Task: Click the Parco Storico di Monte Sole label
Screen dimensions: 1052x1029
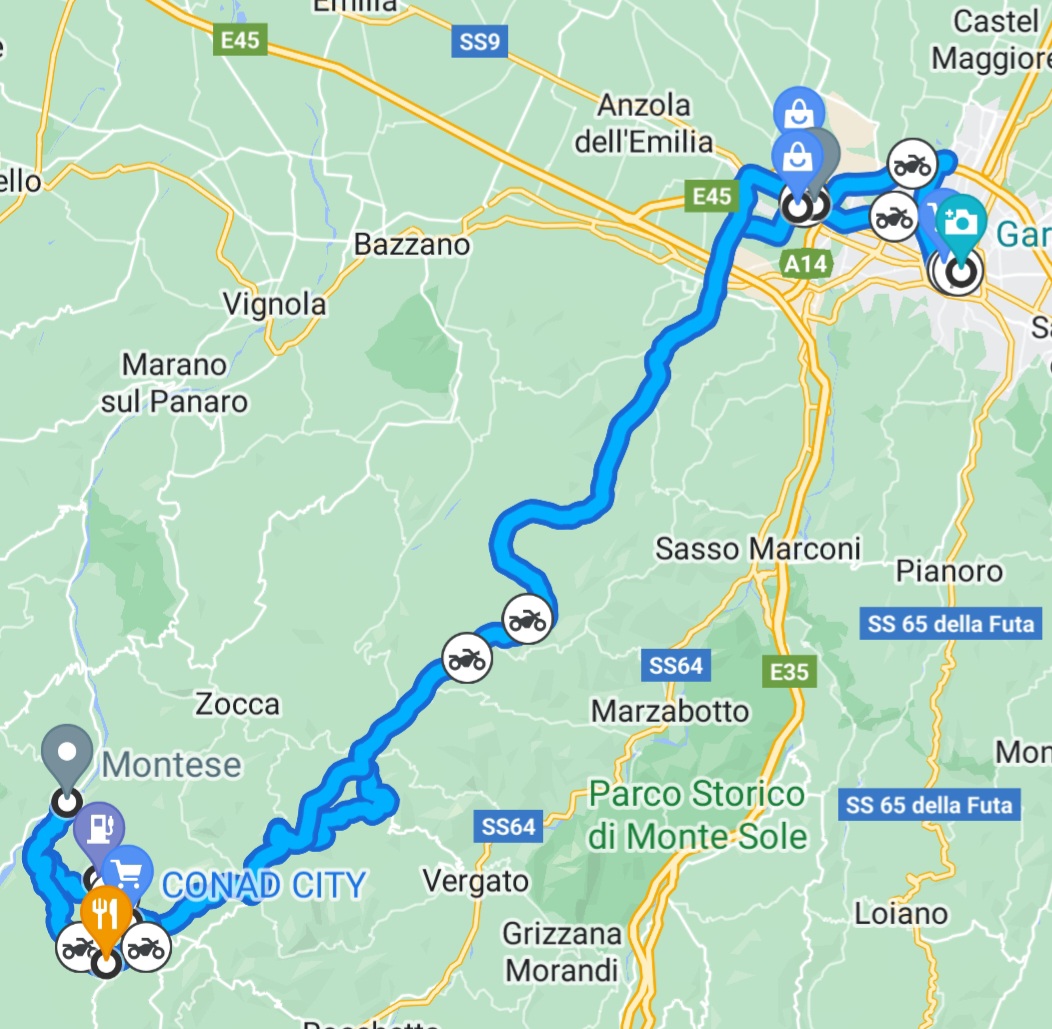Action: (697, 815)
